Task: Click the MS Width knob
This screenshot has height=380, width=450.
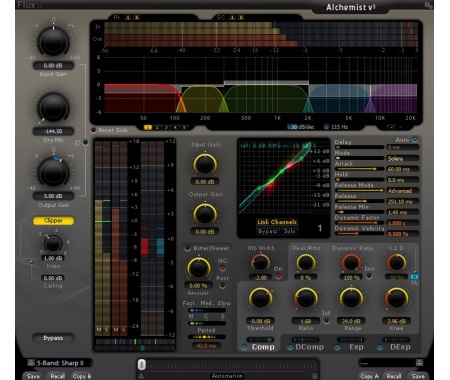Action: coord(260,263)
